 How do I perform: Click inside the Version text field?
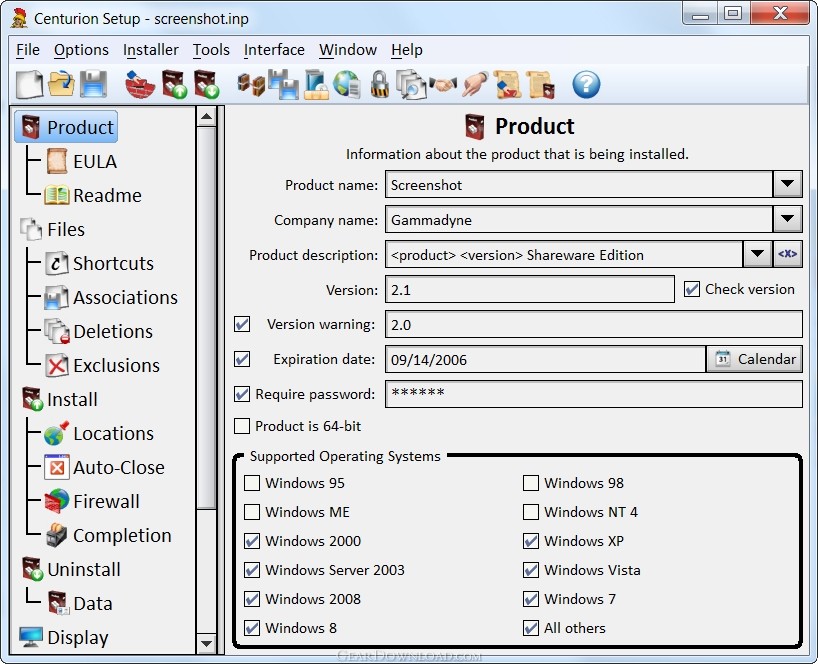529,290
